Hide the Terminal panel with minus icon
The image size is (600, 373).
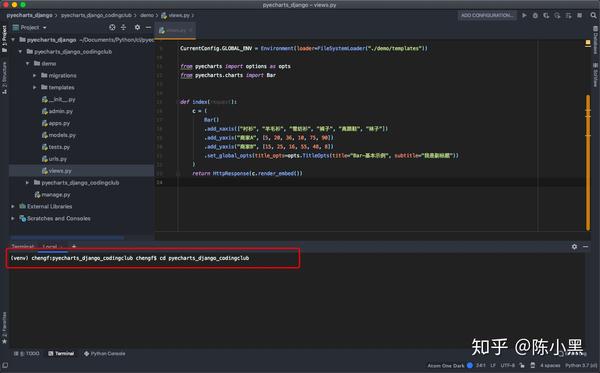585,247
